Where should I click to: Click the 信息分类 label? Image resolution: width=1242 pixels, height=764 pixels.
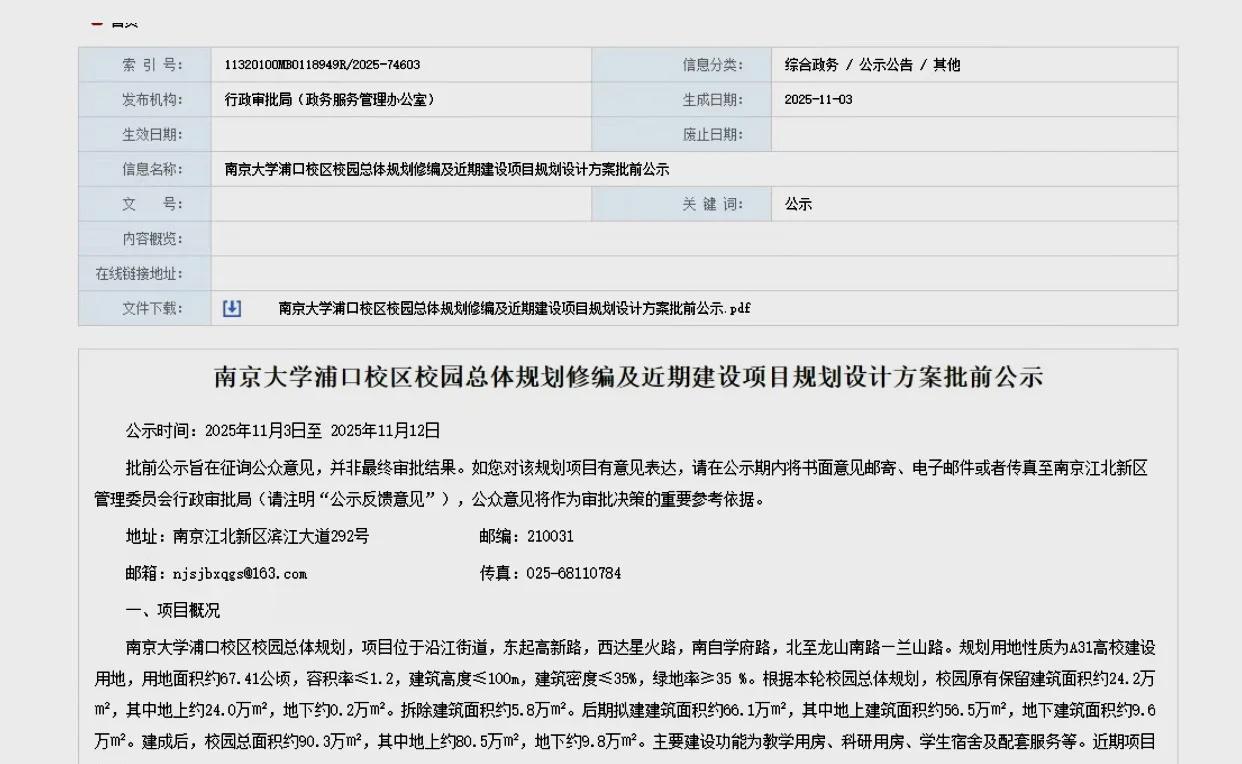click(713, 65)
